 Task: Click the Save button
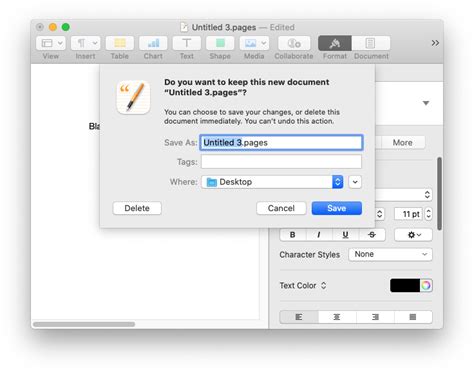pyautogui.click(x=337, y=208)
